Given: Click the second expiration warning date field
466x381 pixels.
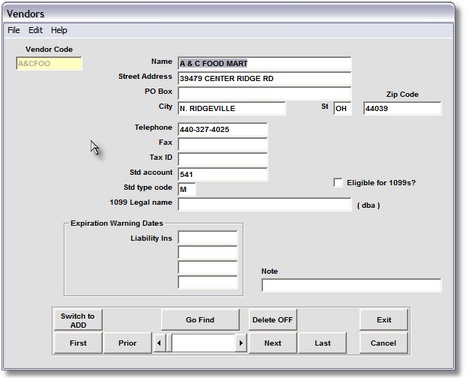Looking at the screenshot, I should (208, 253).
